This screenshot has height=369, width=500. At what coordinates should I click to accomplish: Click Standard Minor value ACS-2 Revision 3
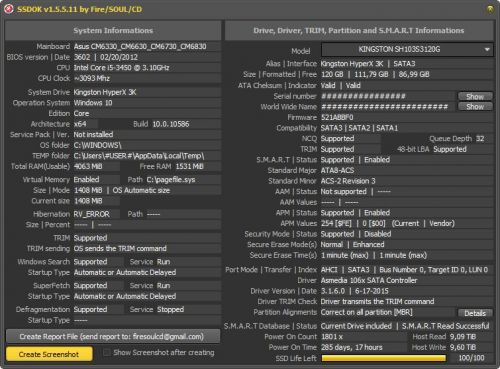coord(348,181)
